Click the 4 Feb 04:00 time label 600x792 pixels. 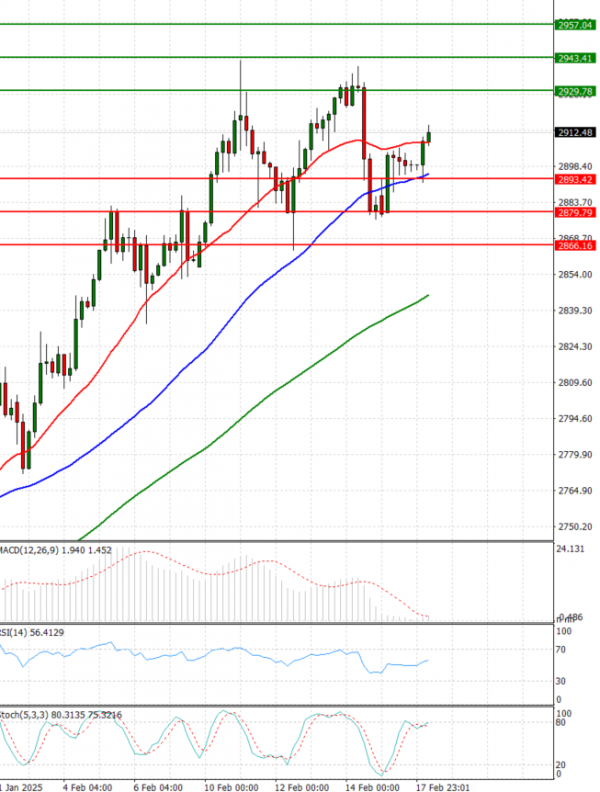pos(87,787)
